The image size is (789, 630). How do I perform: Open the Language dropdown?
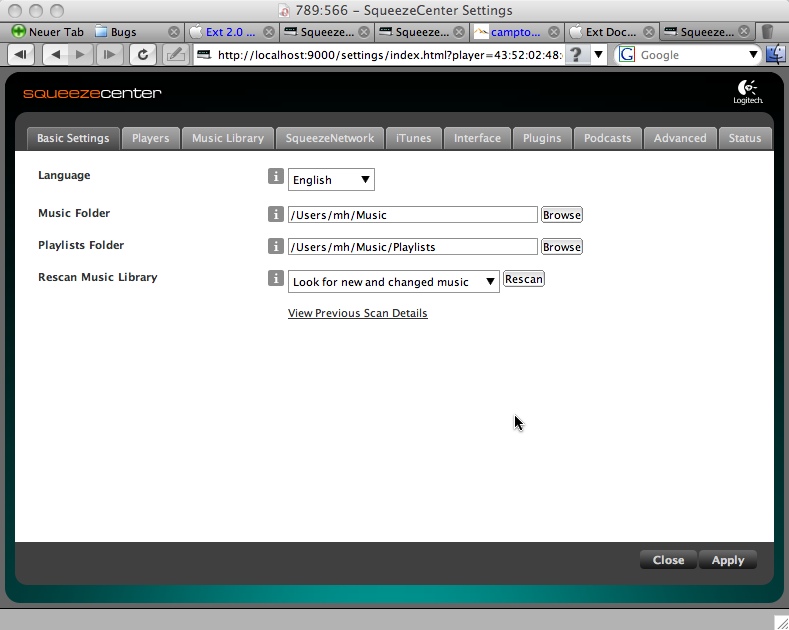331,180
